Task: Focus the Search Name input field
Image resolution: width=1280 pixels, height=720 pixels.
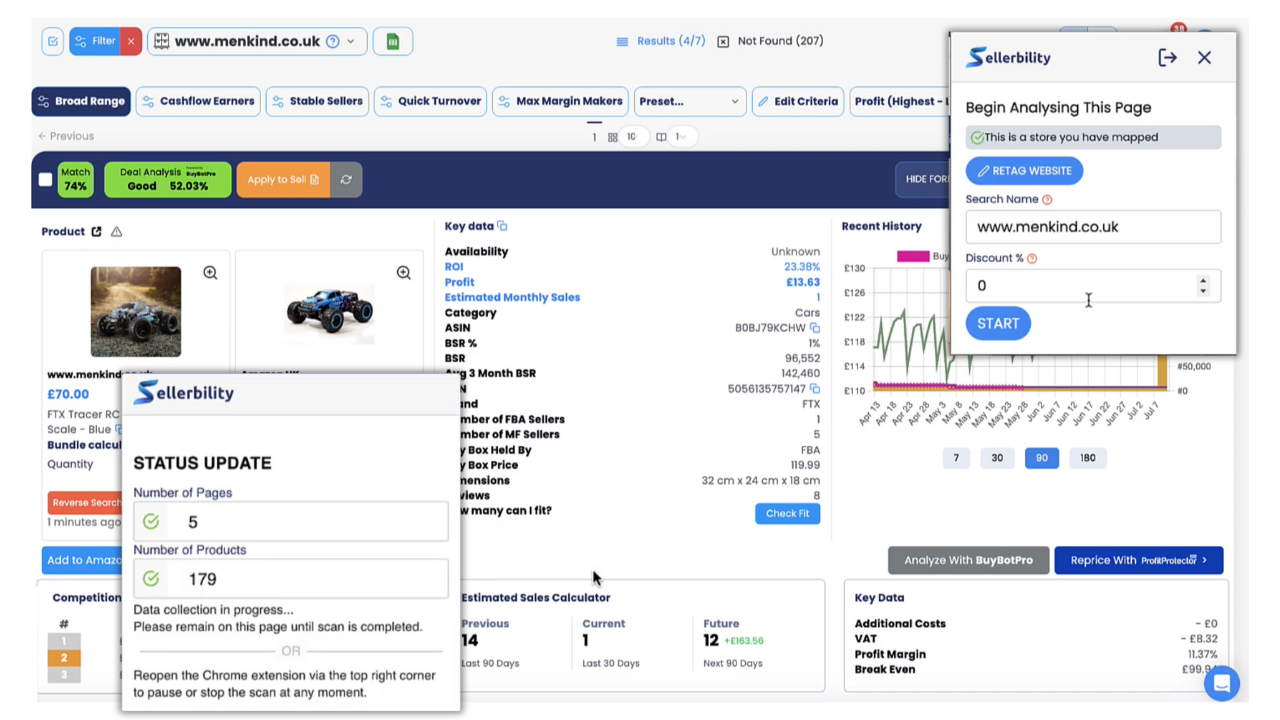Action: [1093, 227]
